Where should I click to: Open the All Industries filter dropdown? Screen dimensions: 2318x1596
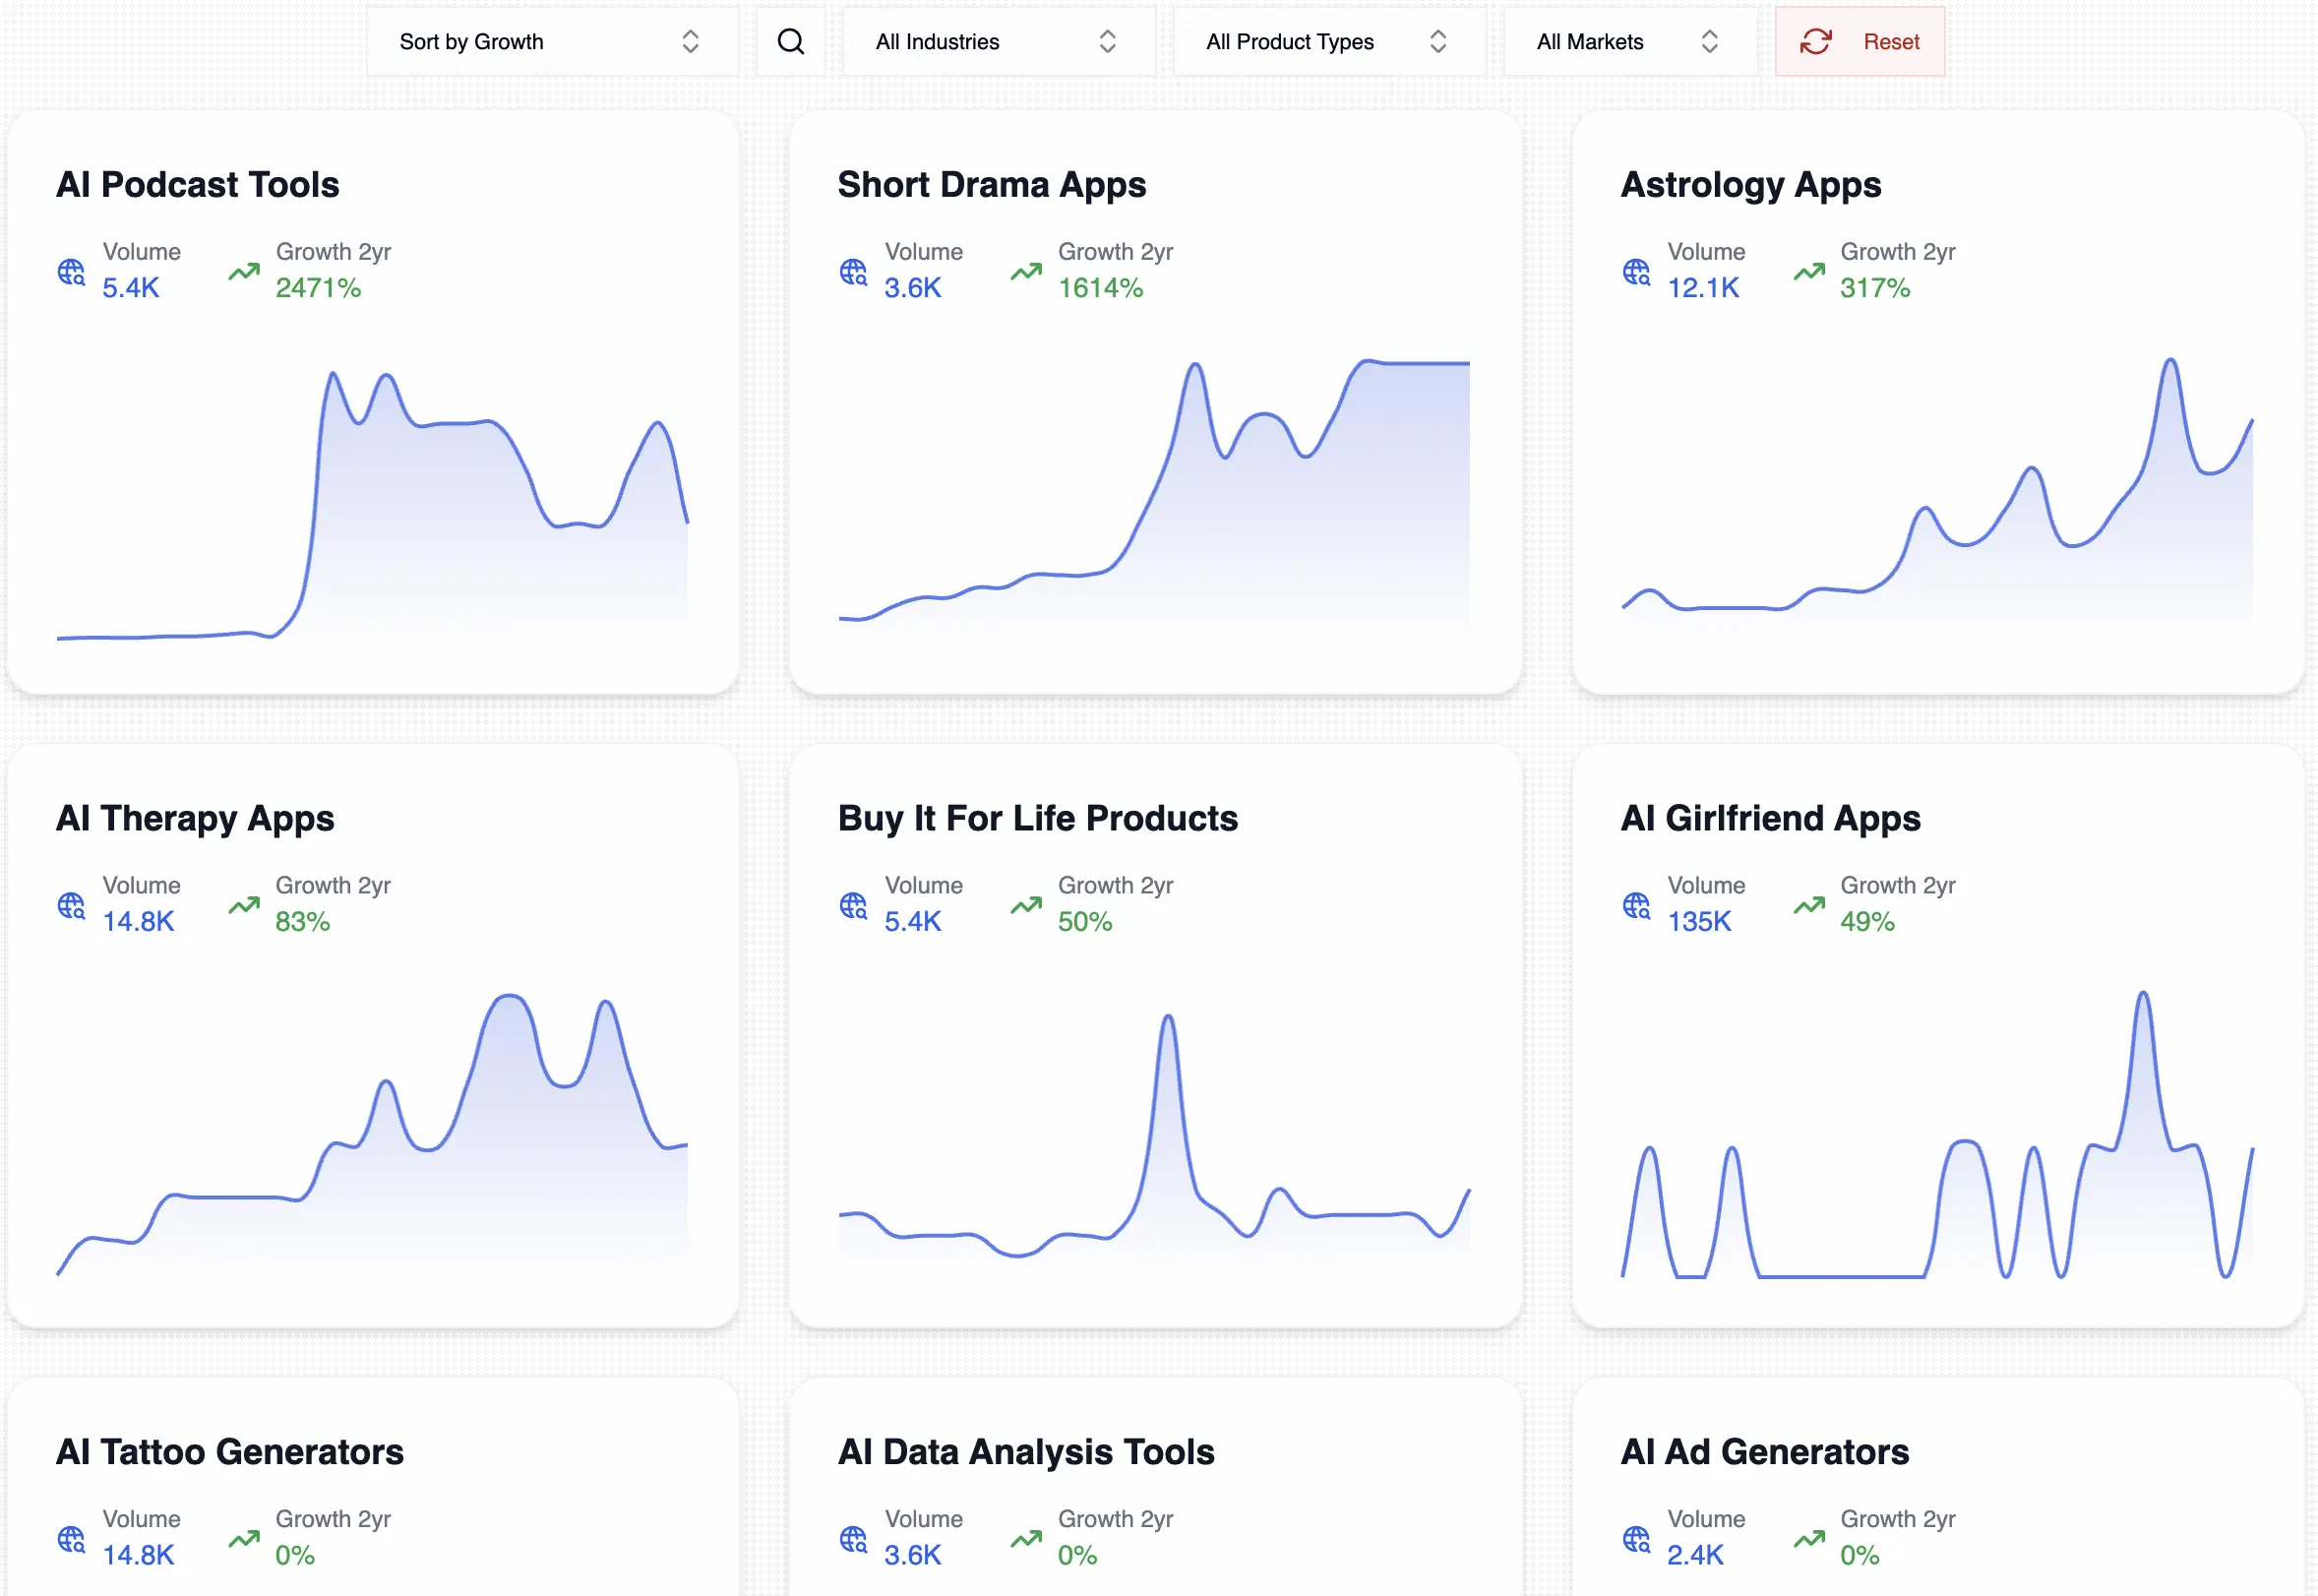pos(995,41)
